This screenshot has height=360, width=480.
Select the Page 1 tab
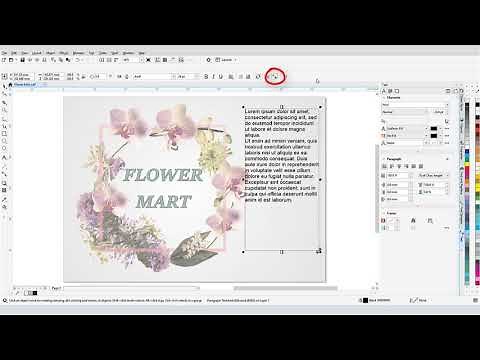56,288
